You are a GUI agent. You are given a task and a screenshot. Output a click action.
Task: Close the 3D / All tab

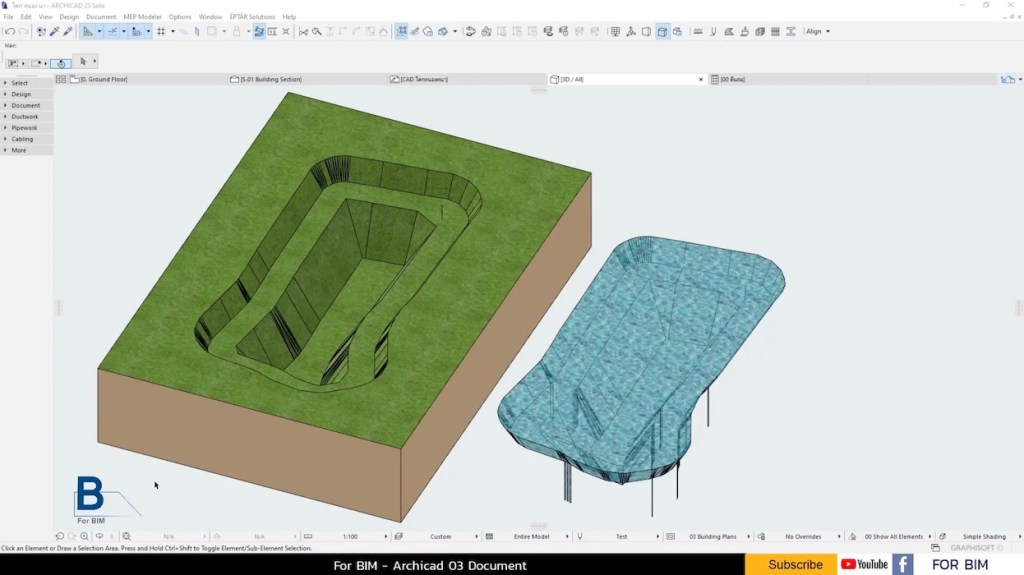[702, 79]
